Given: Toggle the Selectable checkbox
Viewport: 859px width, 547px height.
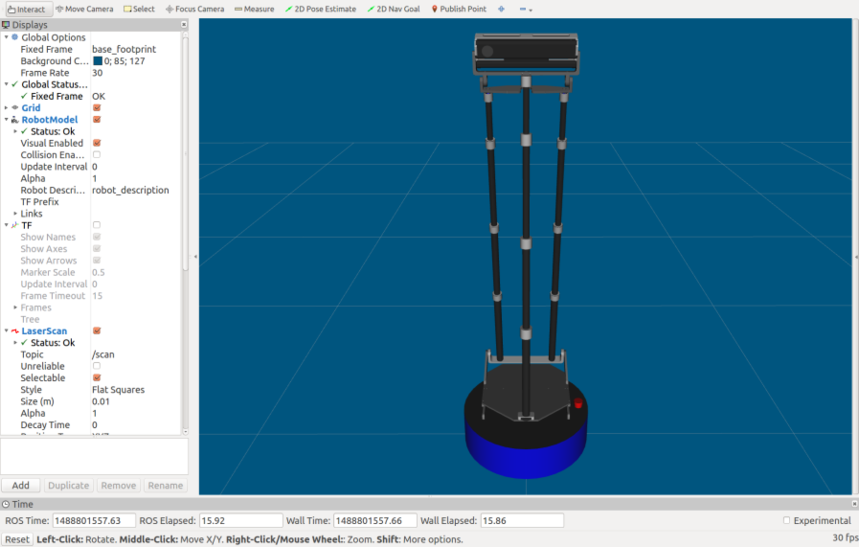Looking at the screenshot, I should point(97,378).
